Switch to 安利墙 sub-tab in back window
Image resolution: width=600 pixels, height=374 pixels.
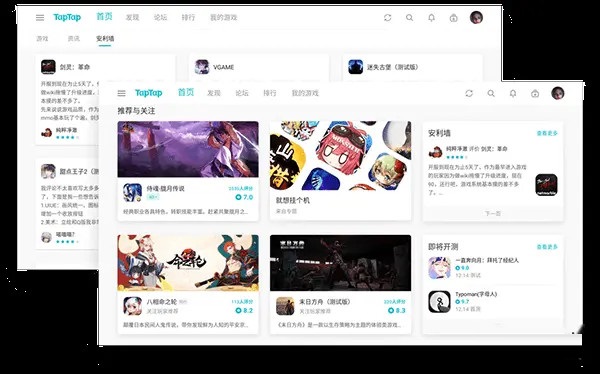click(x=105, y=39)
